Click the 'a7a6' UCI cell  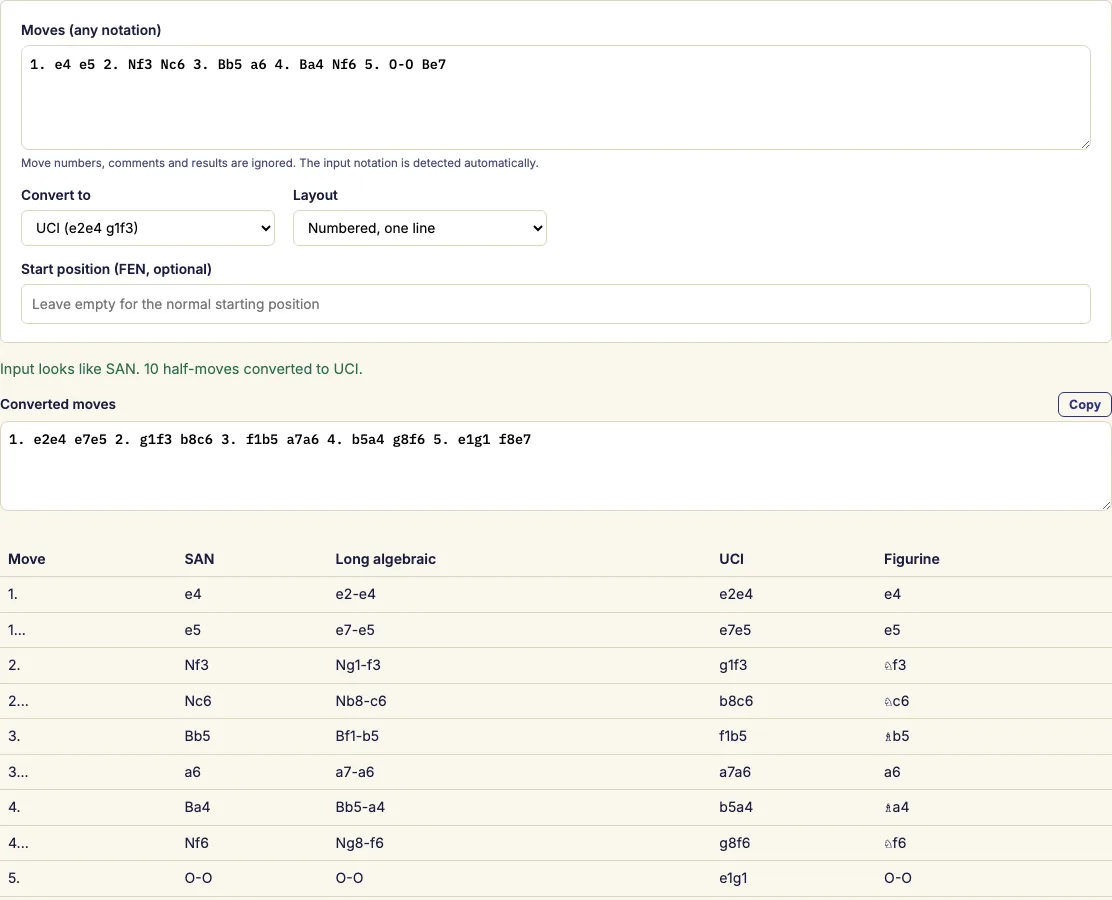(x=735, y=772)
